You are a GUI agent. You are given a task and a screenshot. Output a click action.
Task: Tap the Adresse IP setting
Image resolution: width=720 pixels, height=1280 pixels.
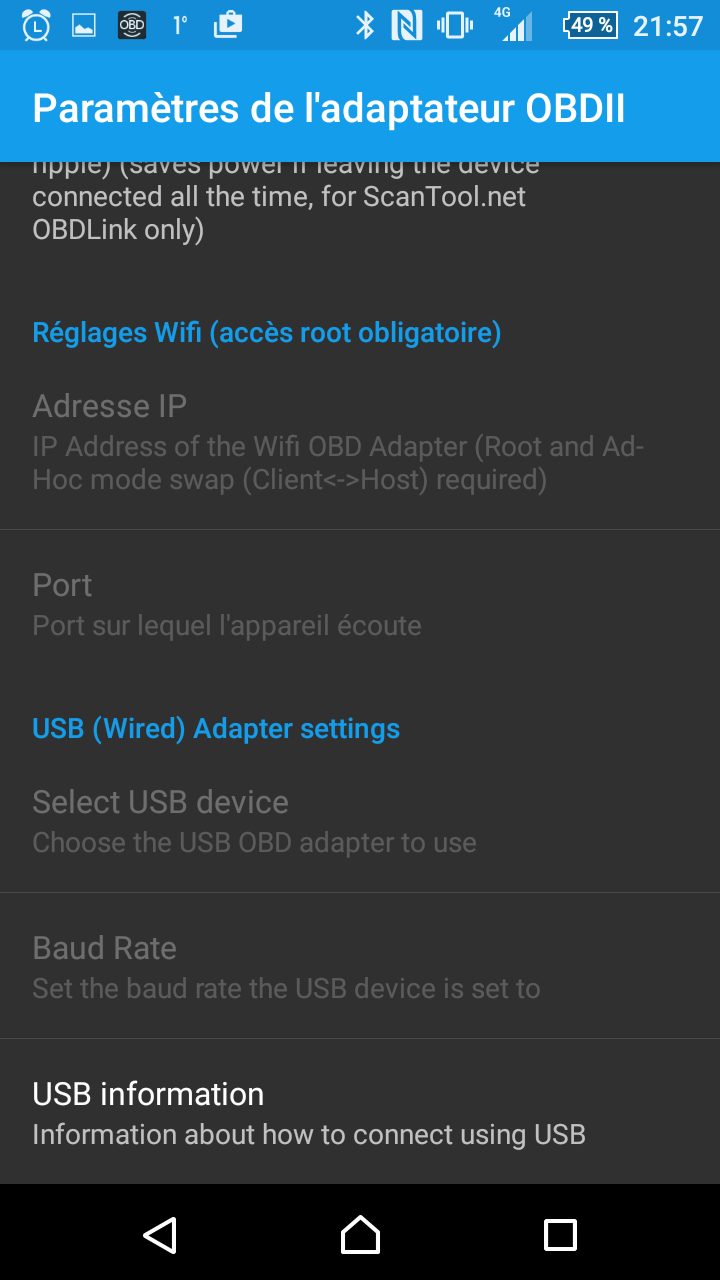tap(360, 441)
